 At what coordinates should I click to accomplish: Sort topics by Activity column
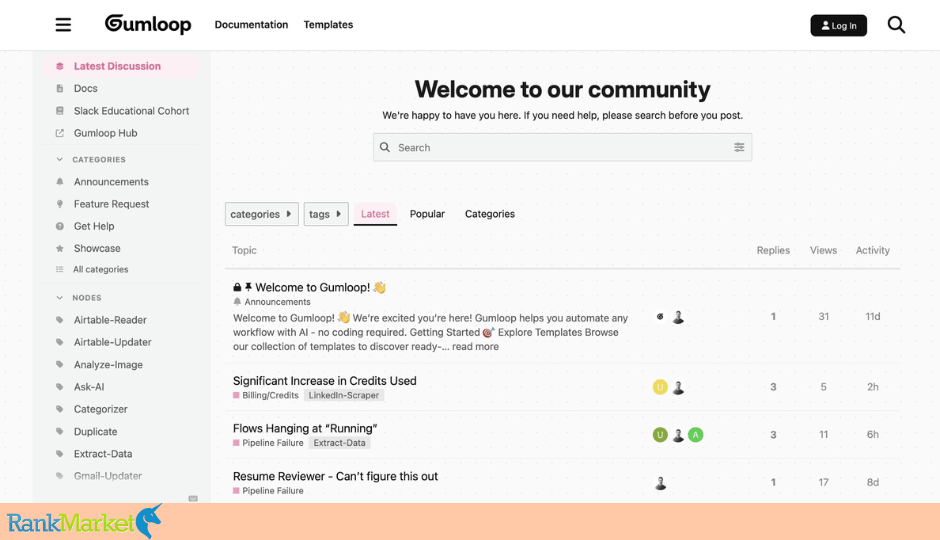(872, 250)
